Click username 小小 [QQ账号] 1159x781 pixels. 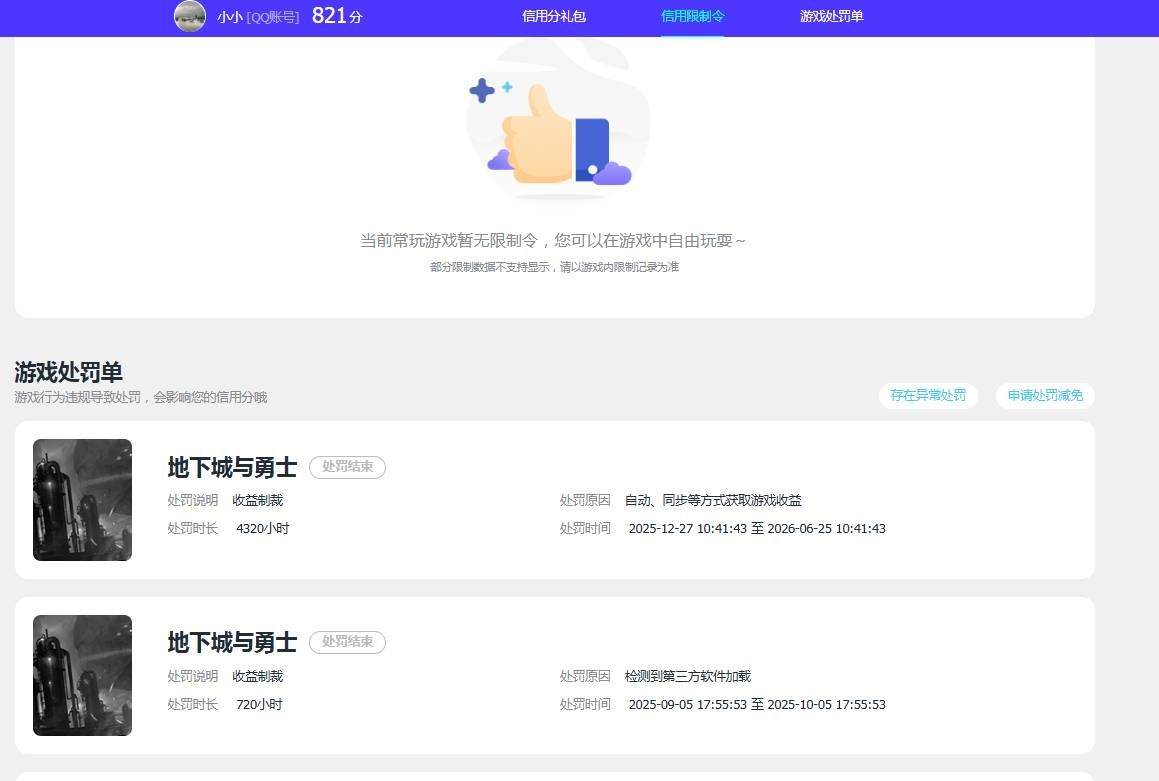[258, 17]
